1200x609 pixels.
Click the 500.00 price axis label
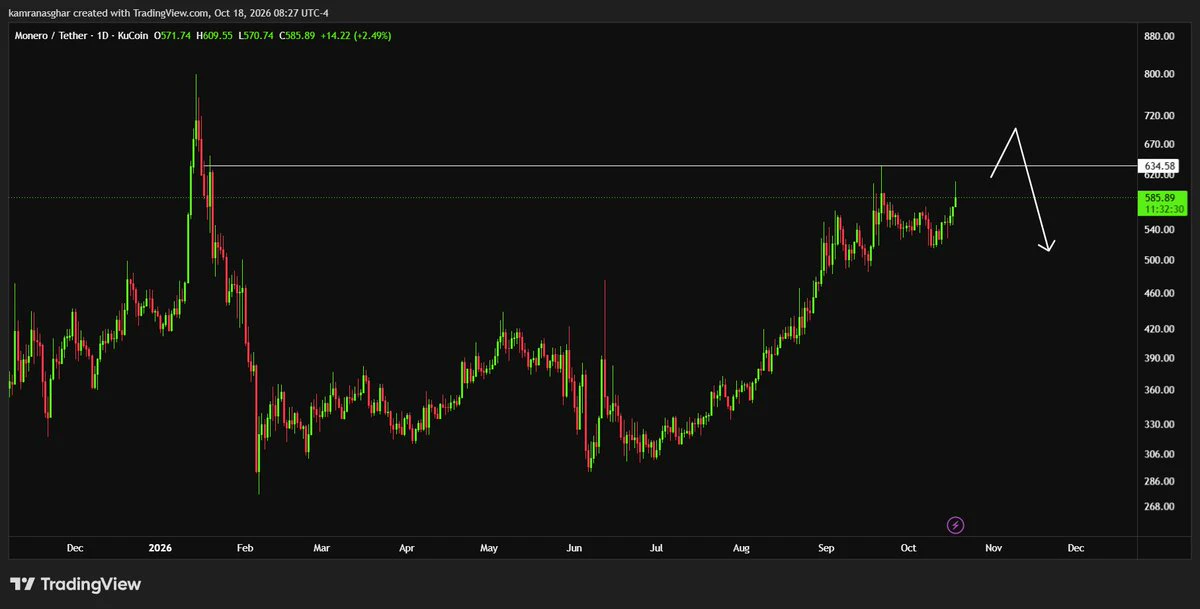(1160, 260)
